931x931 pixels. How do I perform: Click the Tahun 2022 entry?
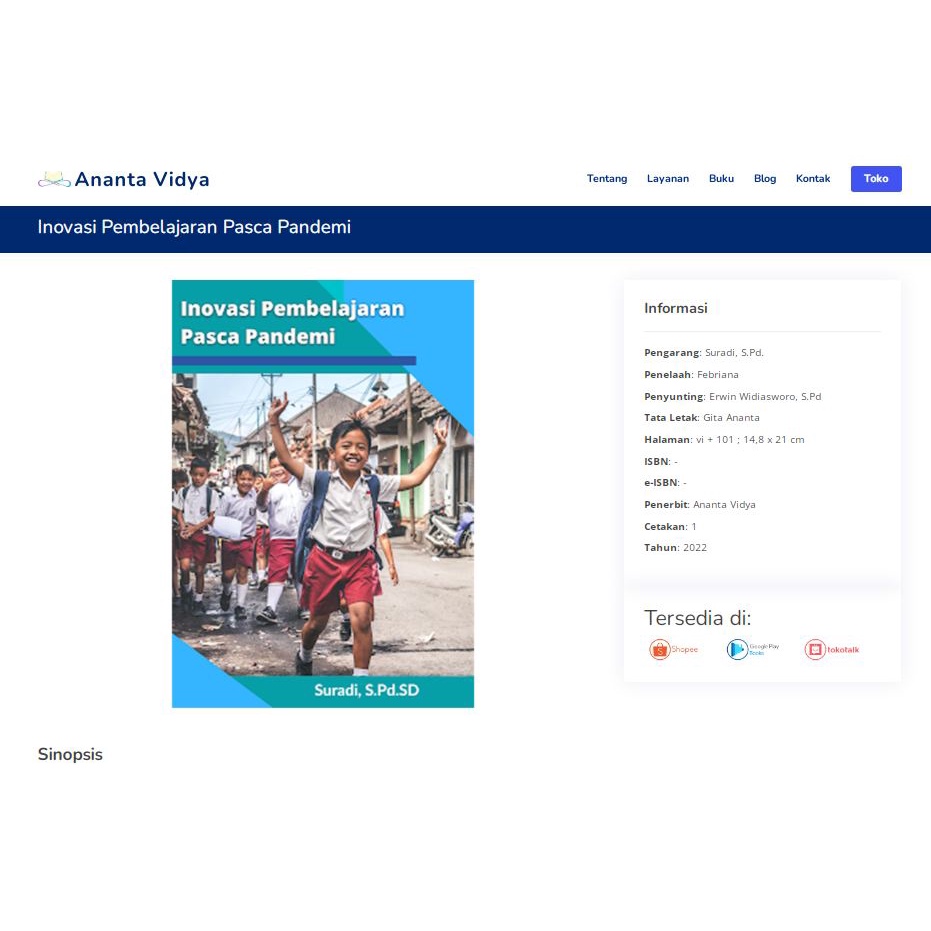(676, 547)
